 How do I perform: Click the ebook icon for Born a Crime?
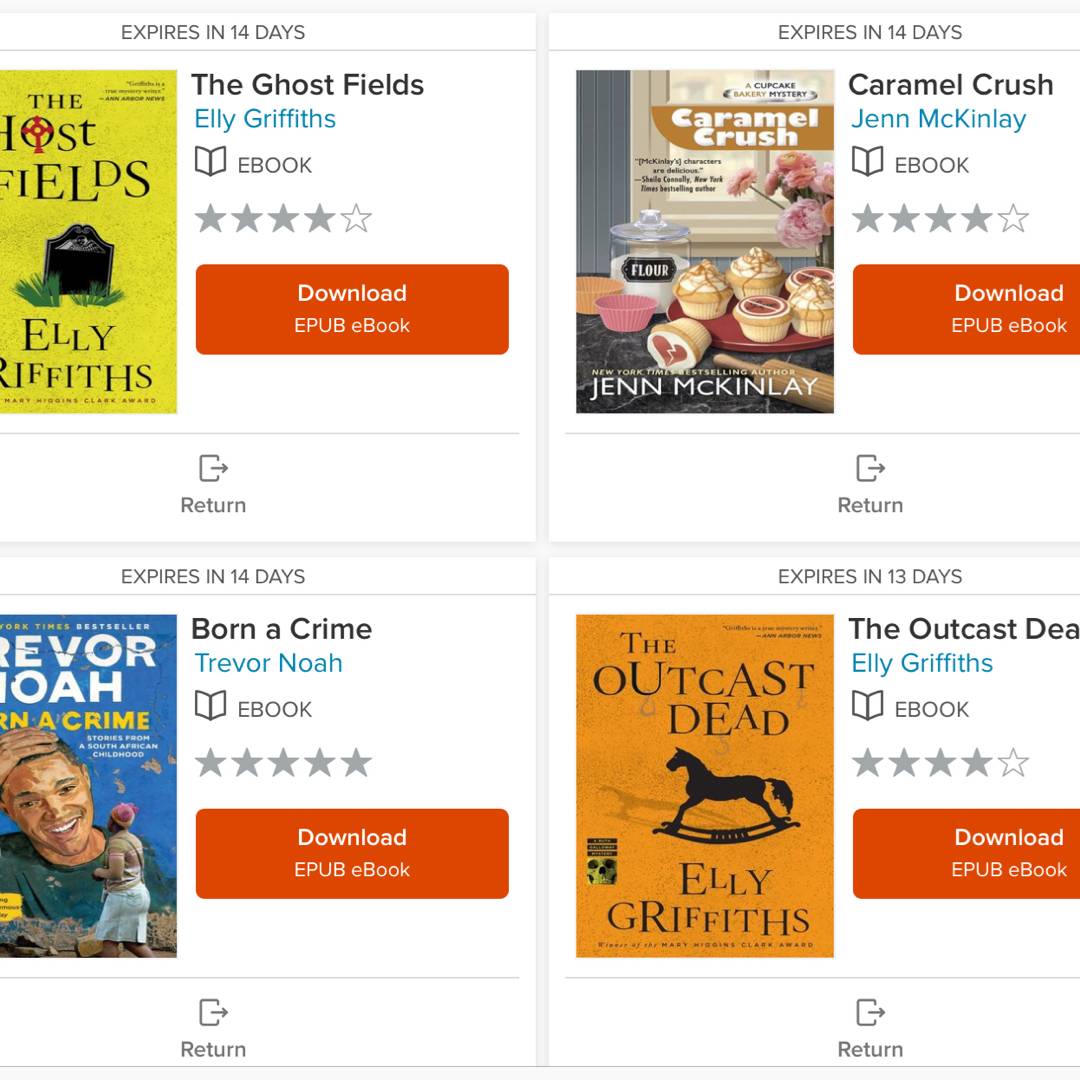pos(210,706)
